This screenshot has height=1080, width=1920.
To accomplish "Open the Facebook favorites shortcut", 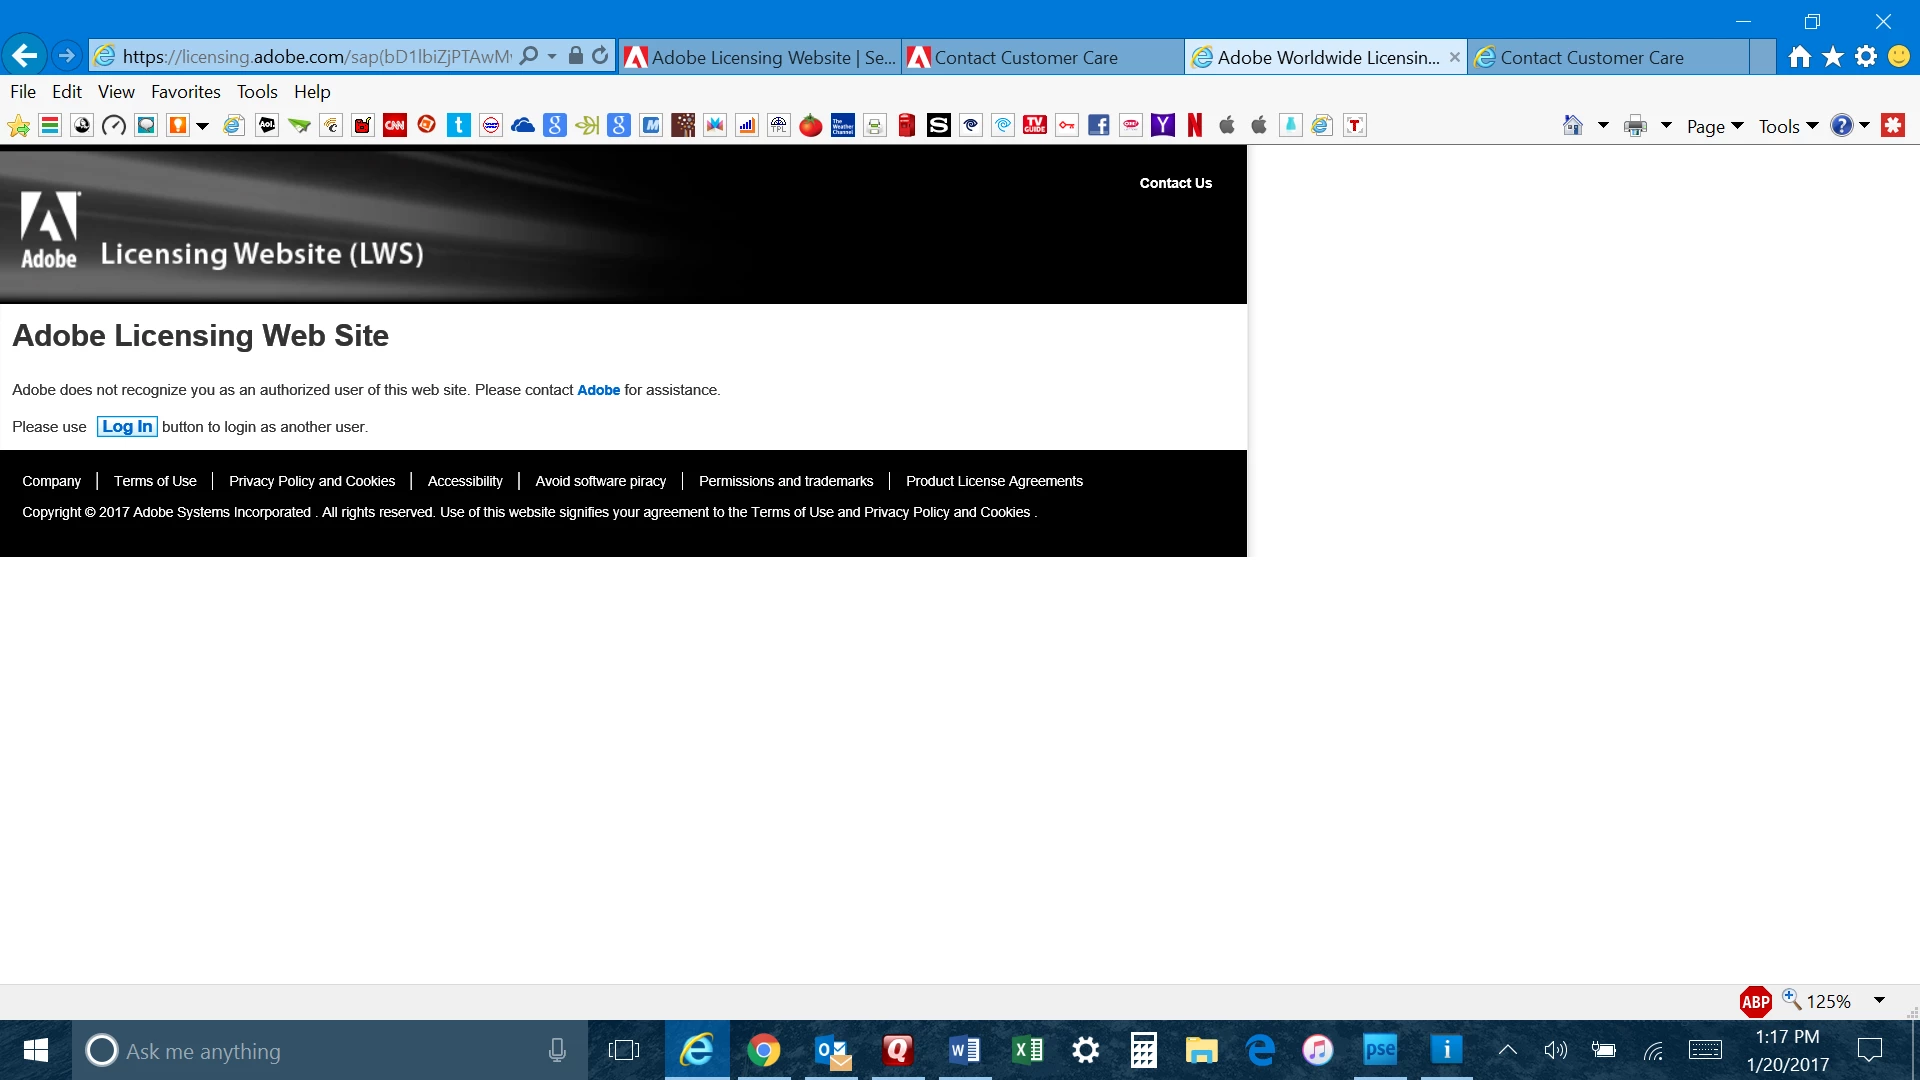I will [1099, 125].
